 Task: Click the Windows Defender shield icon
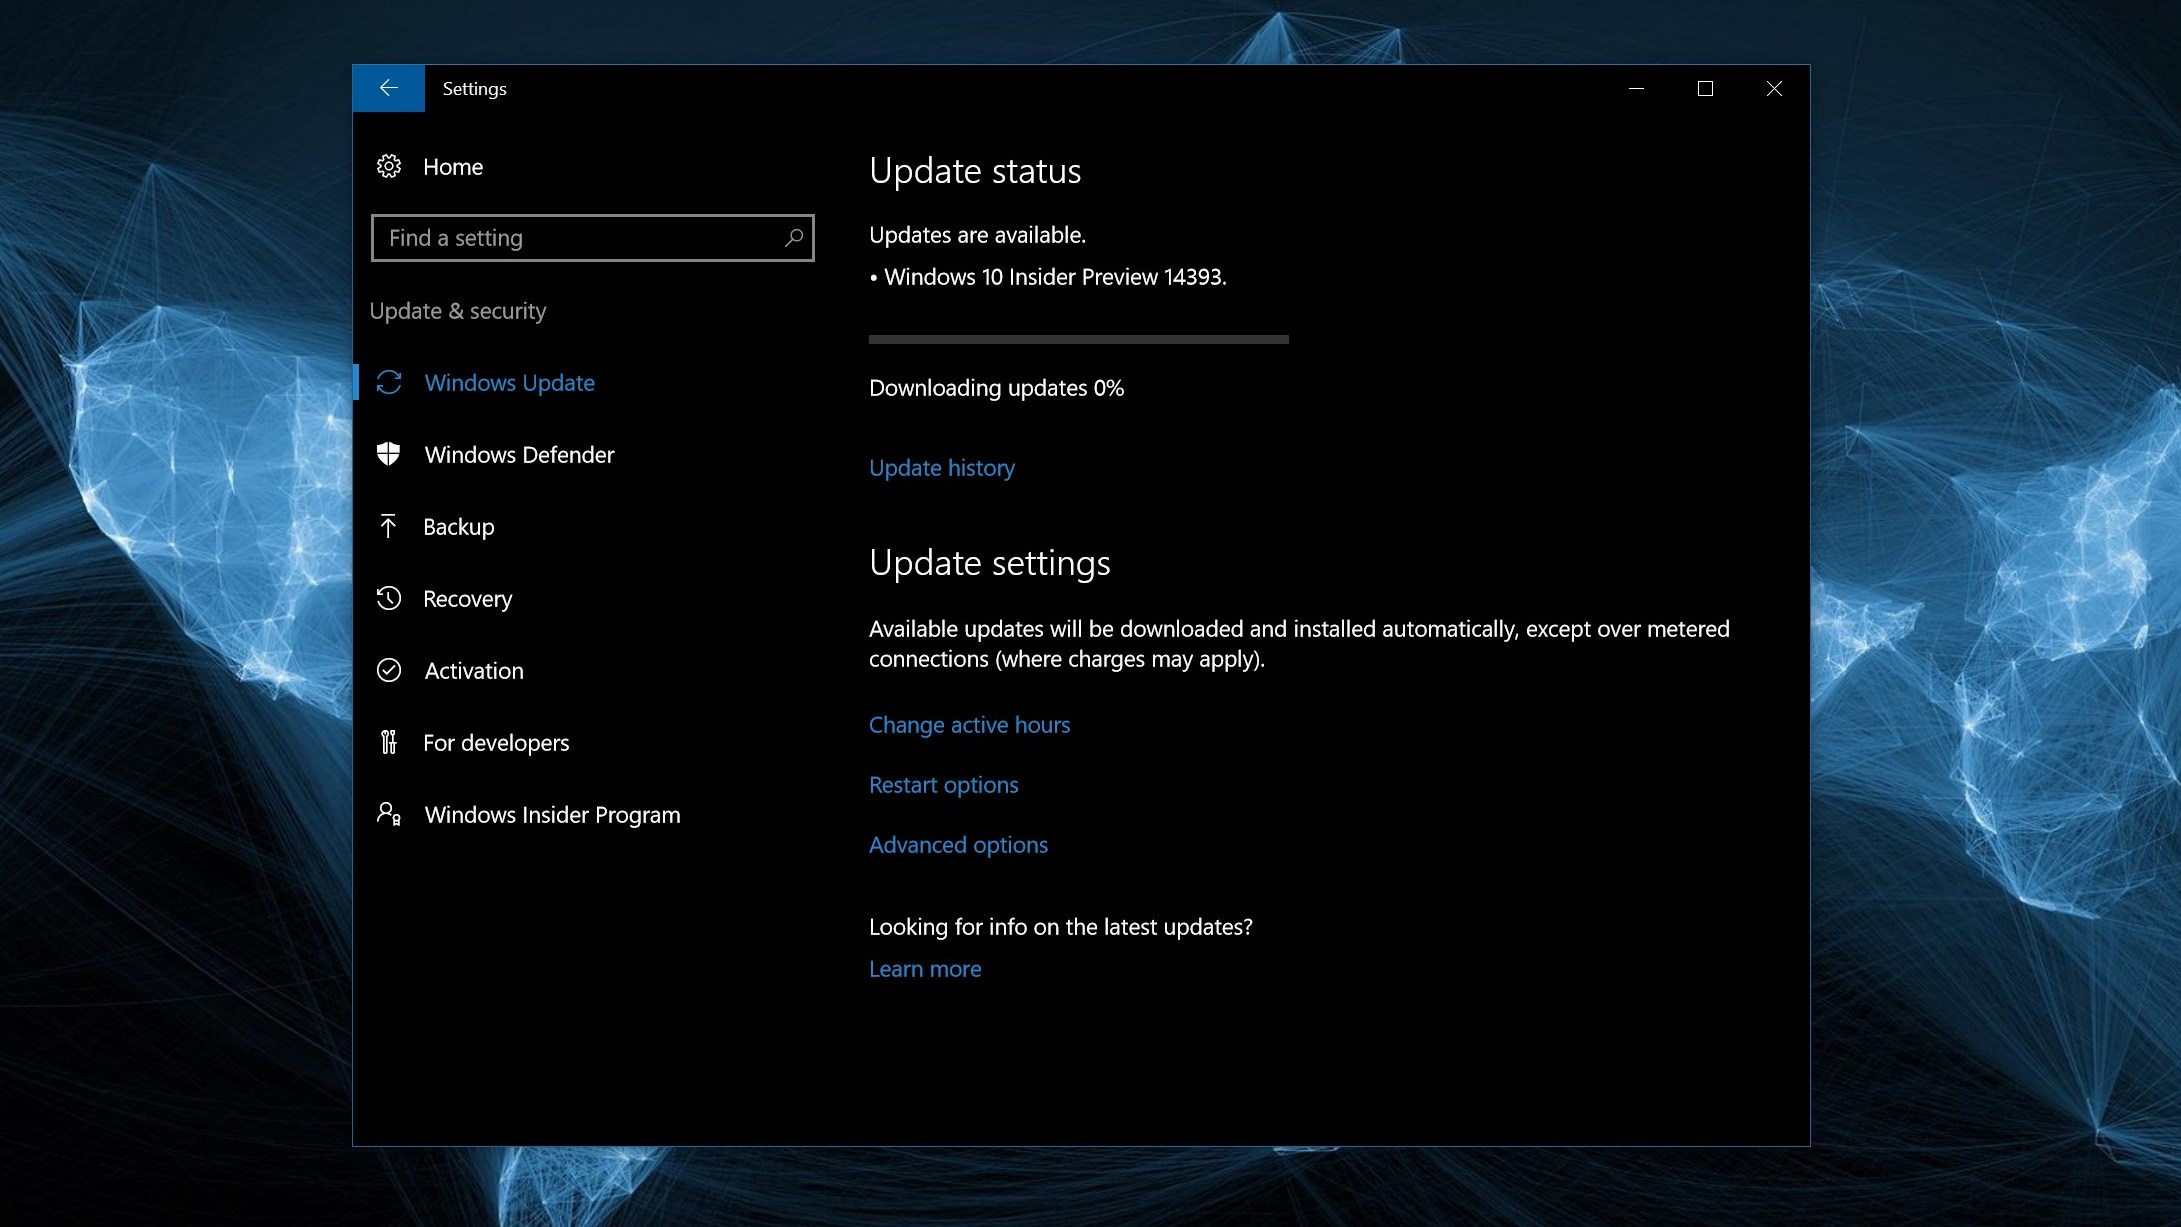pyautogui.click(x=389, y=455)
